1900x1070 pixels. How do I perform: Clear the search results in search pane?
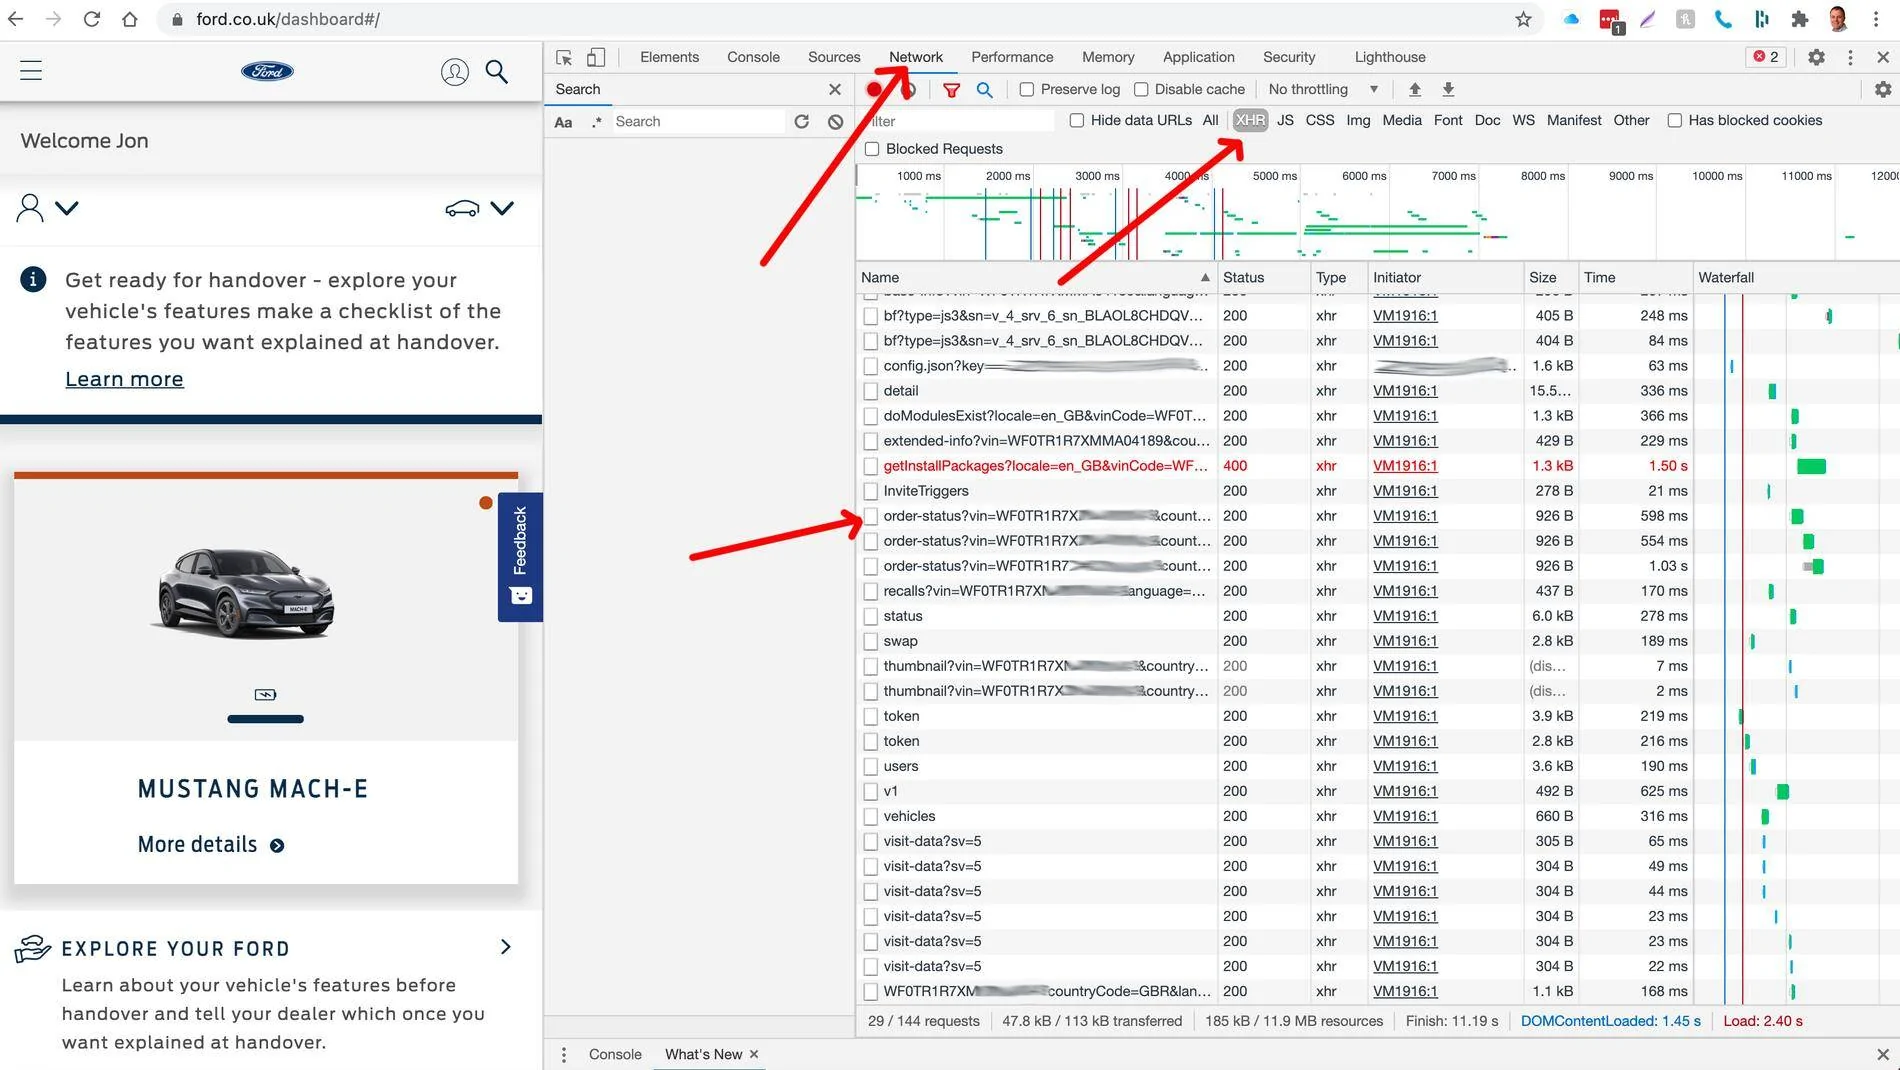click(835, 121)
